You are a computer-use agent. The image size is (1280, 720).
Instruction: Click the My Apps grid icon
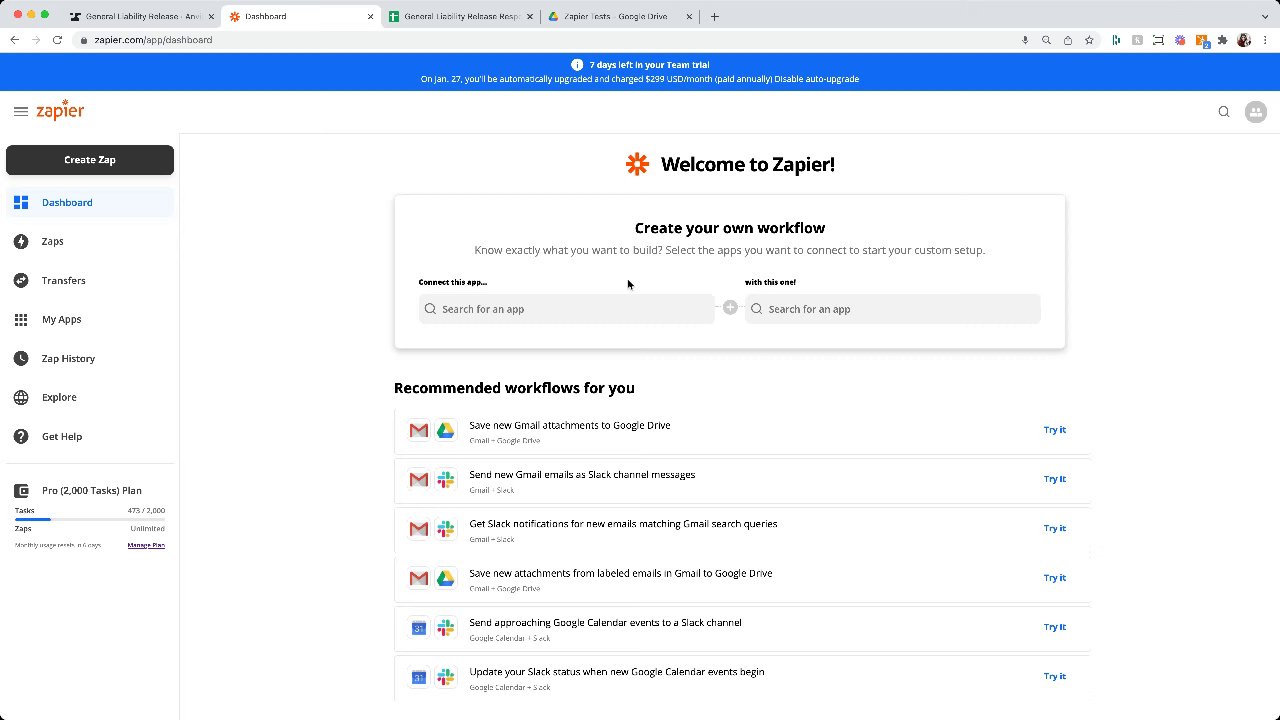[x=21, y=319]
